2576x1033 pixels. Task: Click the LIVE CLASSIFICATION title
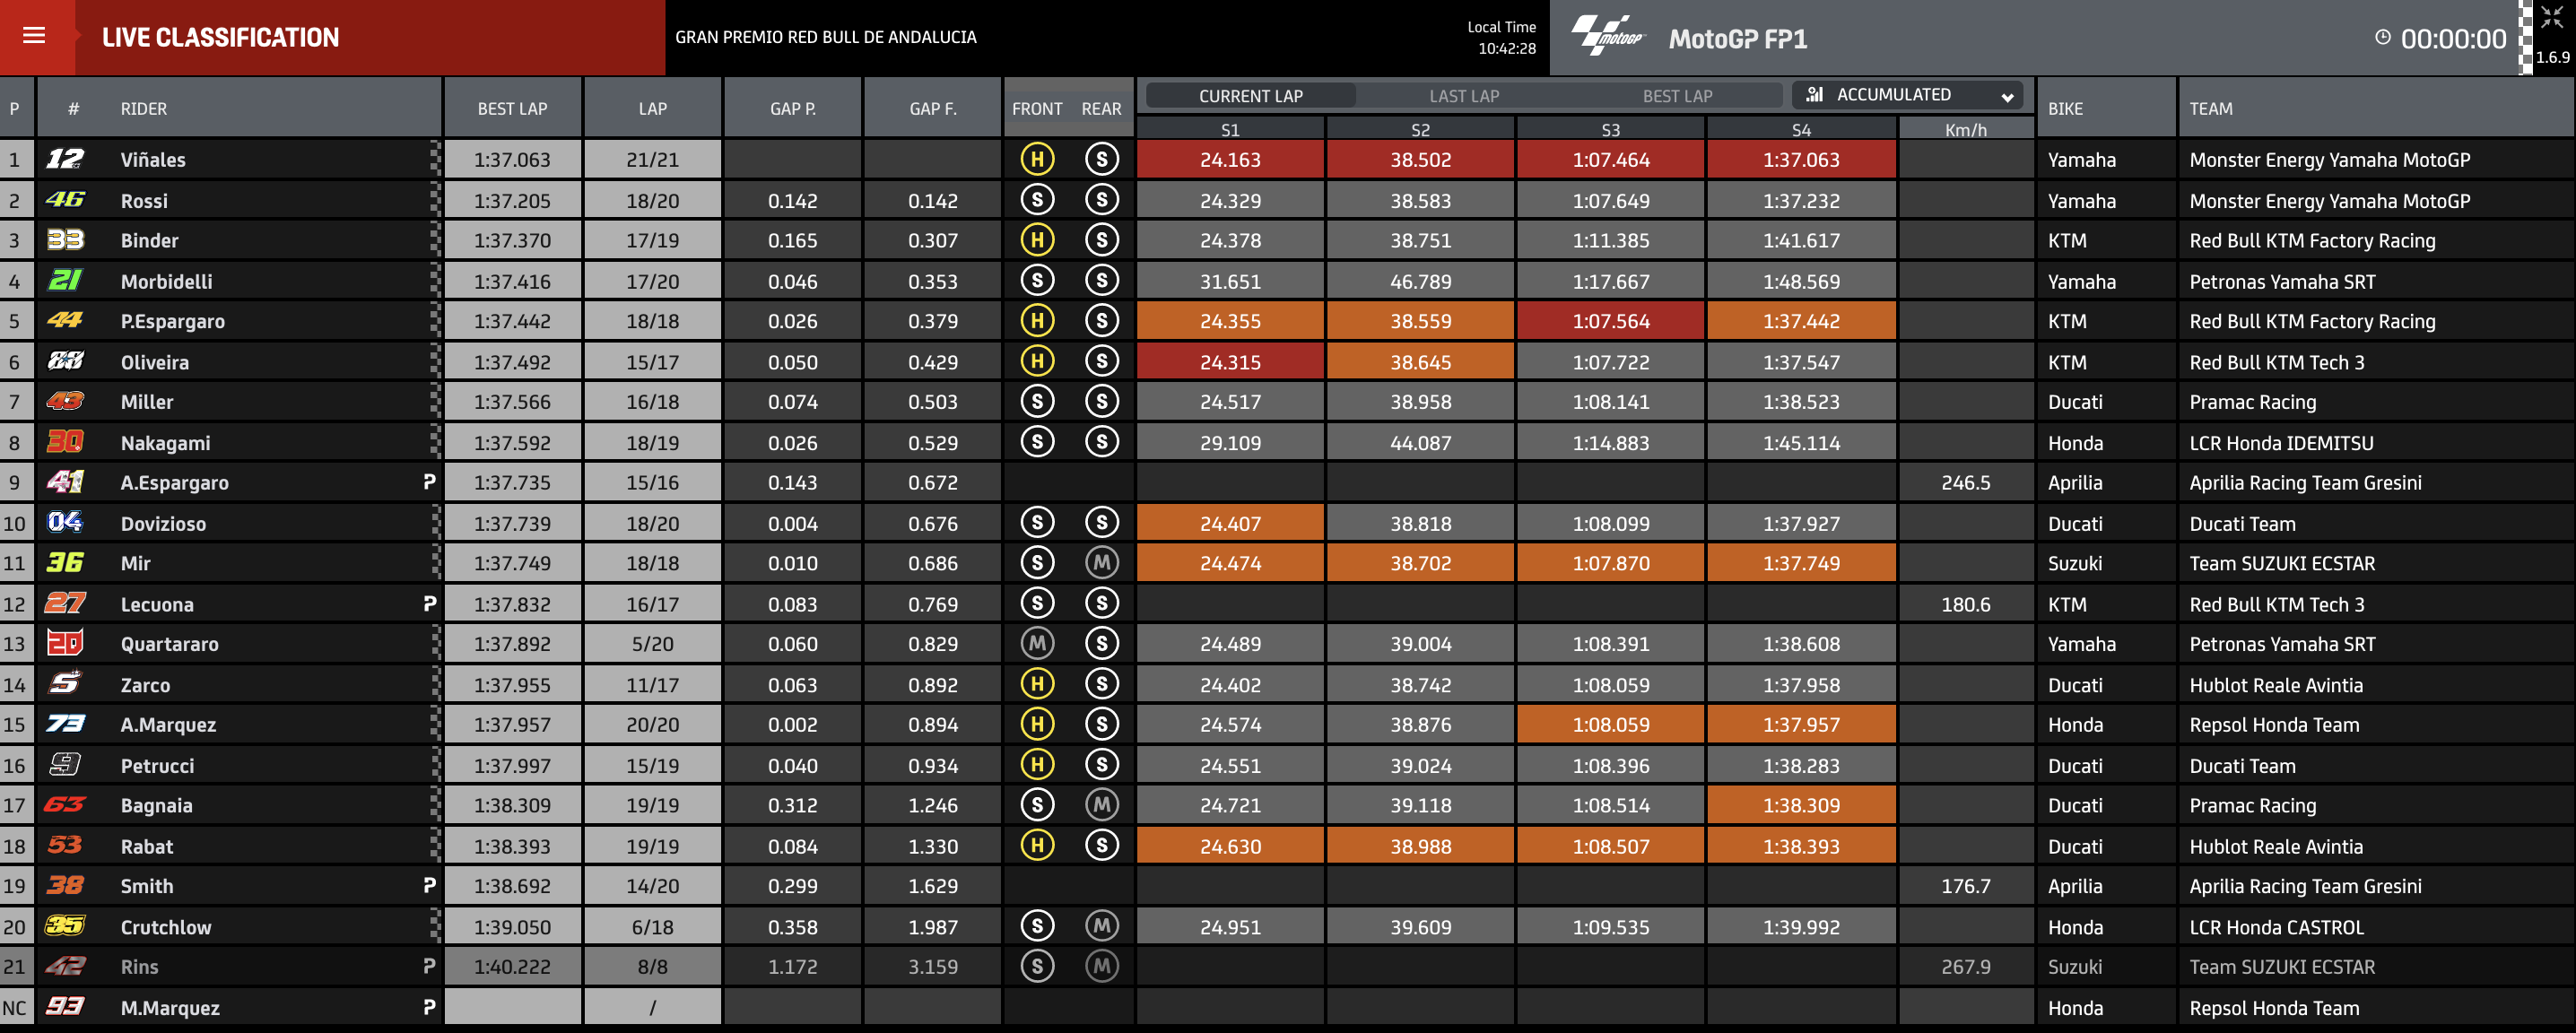[x=220, y=37]
